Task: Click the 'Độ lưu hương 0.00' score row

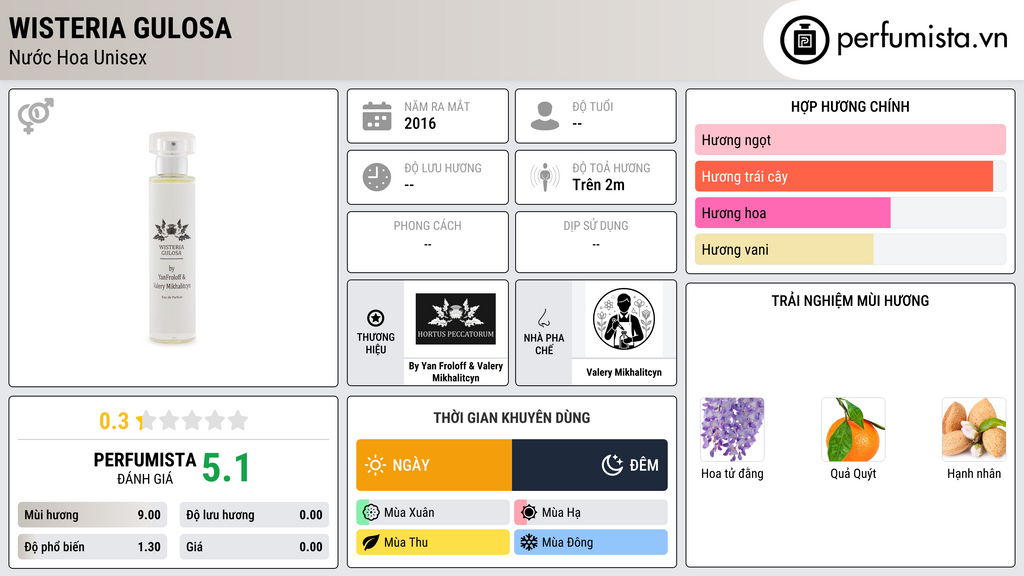Action: [254, 515]
